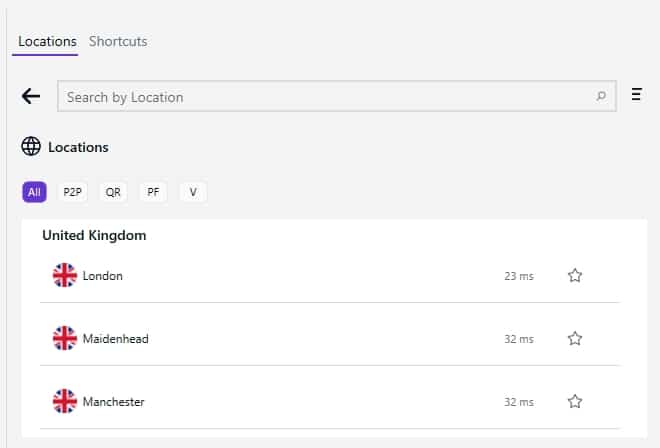Click the back arrow icon

pyautogui.click(x=31, y=96)
